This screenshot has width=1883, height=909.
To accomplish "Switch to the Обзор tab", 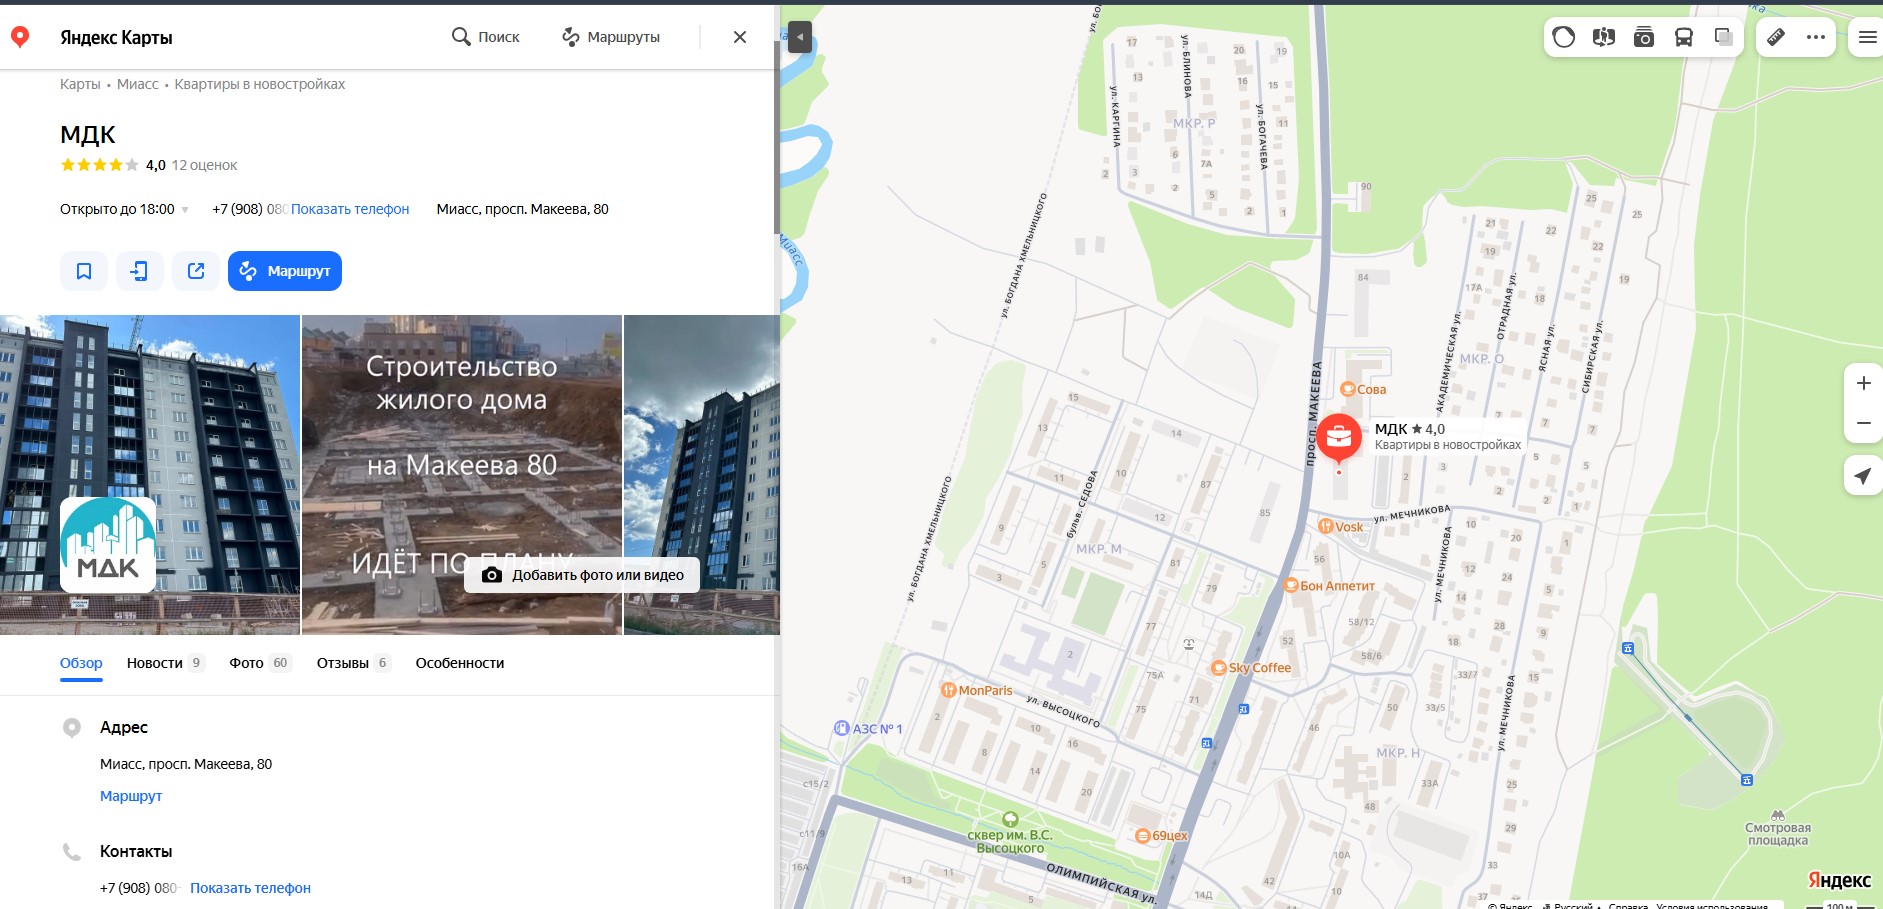I will click(81, 663).
